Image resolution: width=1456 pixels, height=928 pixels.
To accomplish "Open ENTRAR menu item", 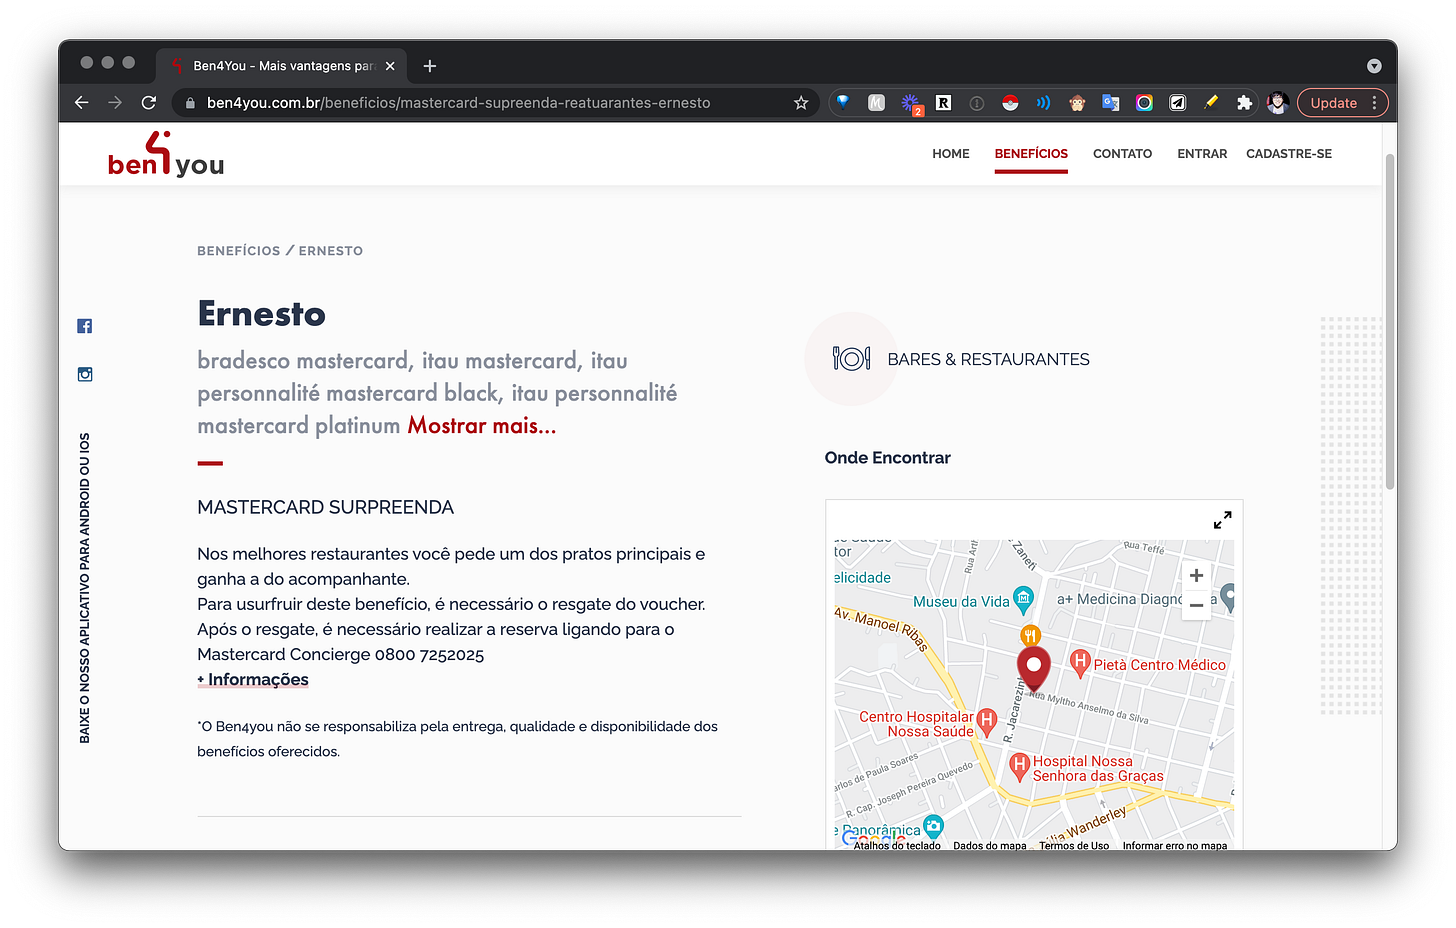I will pos(1202,154).
